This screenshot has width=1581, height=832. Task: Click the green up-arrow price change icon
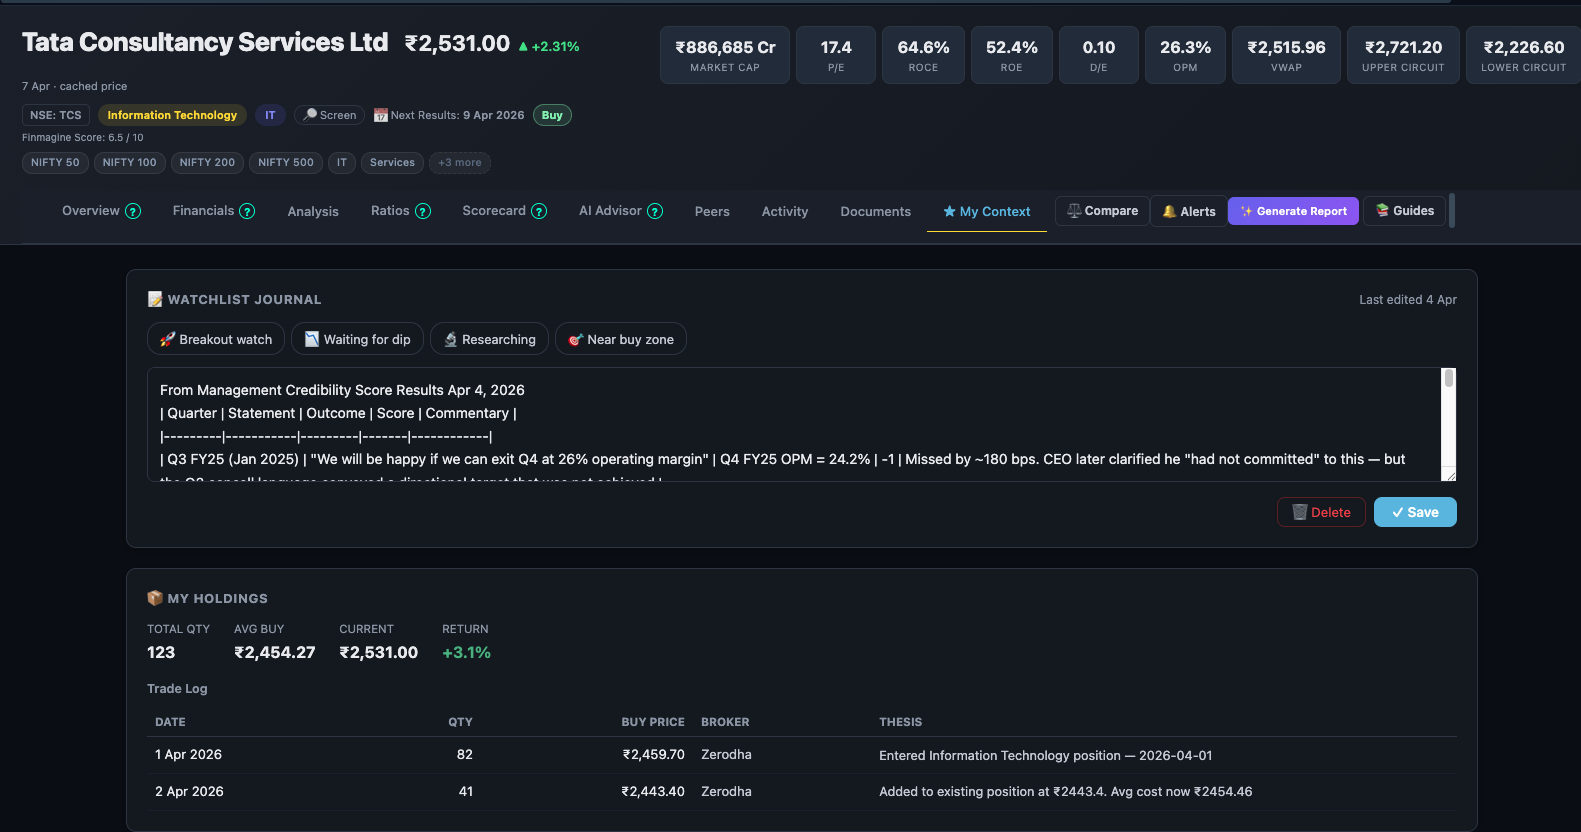pyautogui.click(x=523, y=46)
